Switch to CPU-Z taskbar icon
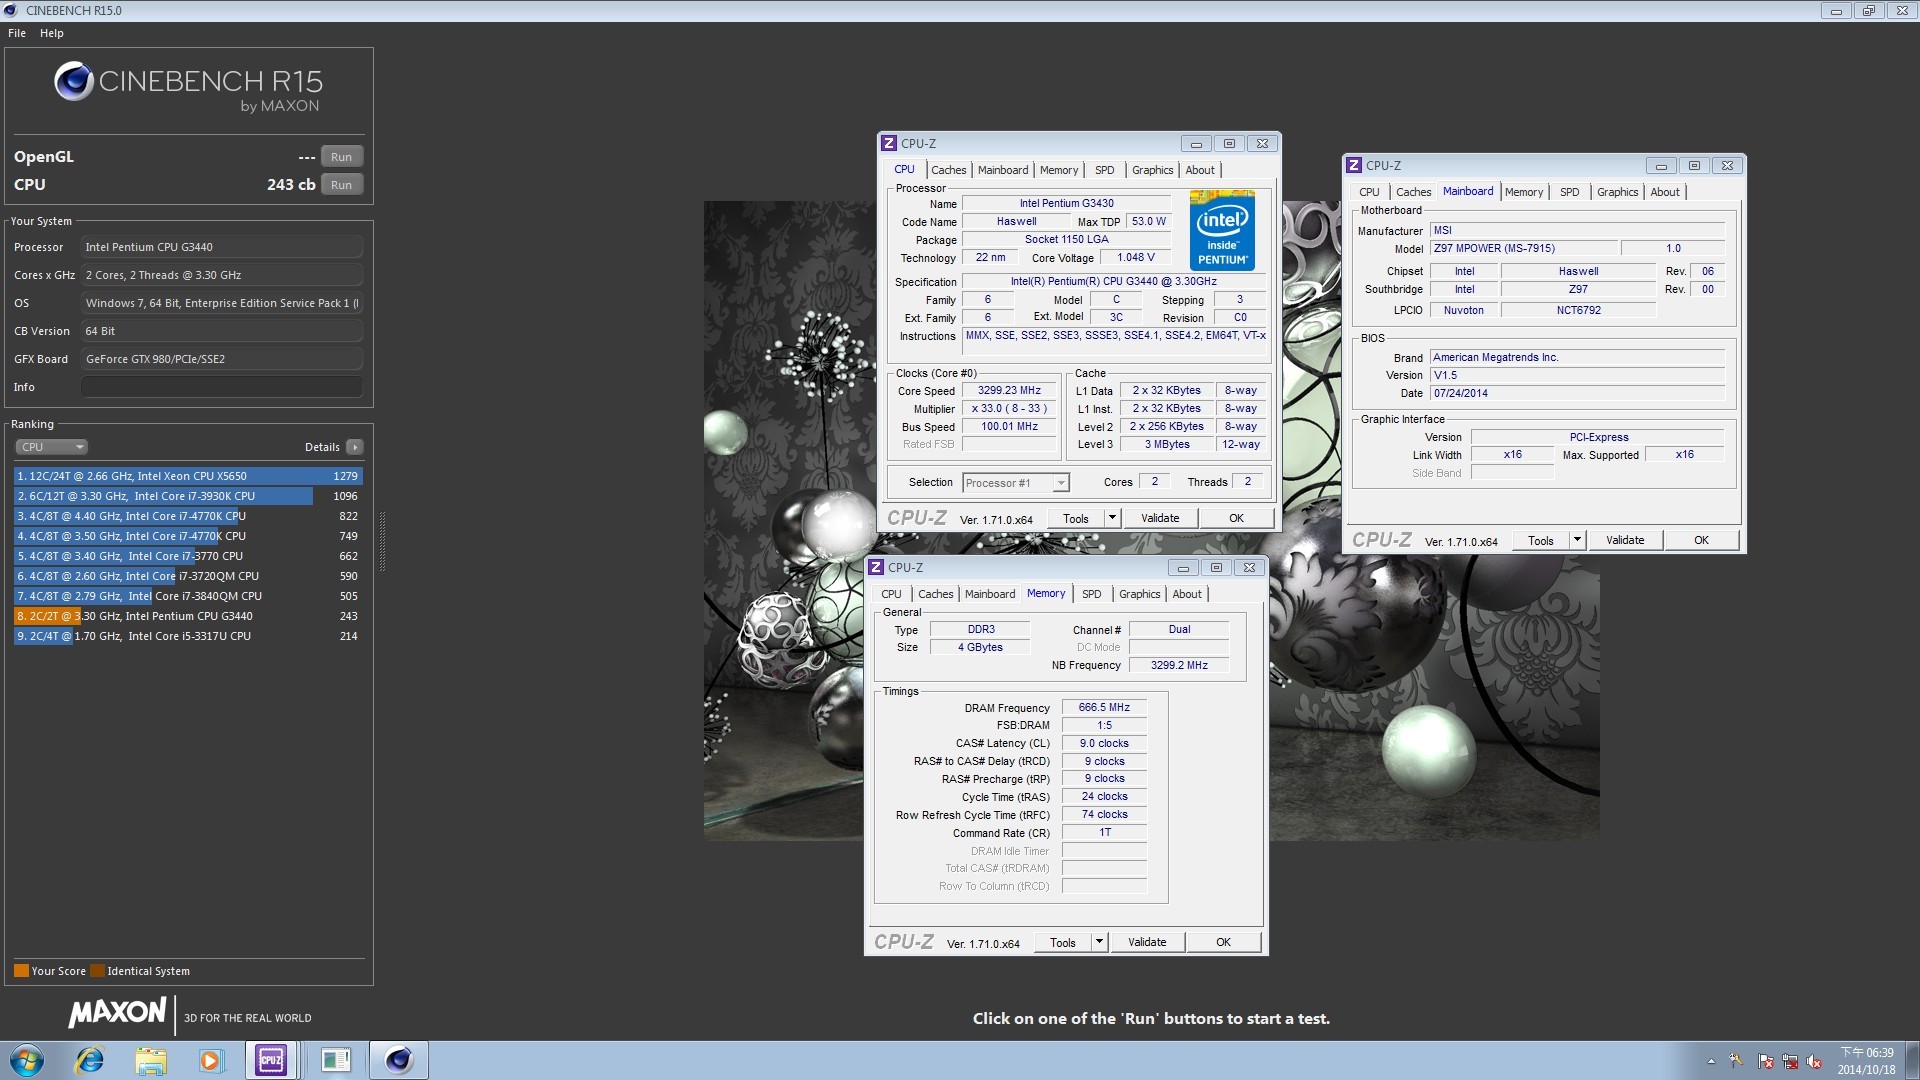The width and height of the screenshot is (1920, 1080). (271, 1060)
